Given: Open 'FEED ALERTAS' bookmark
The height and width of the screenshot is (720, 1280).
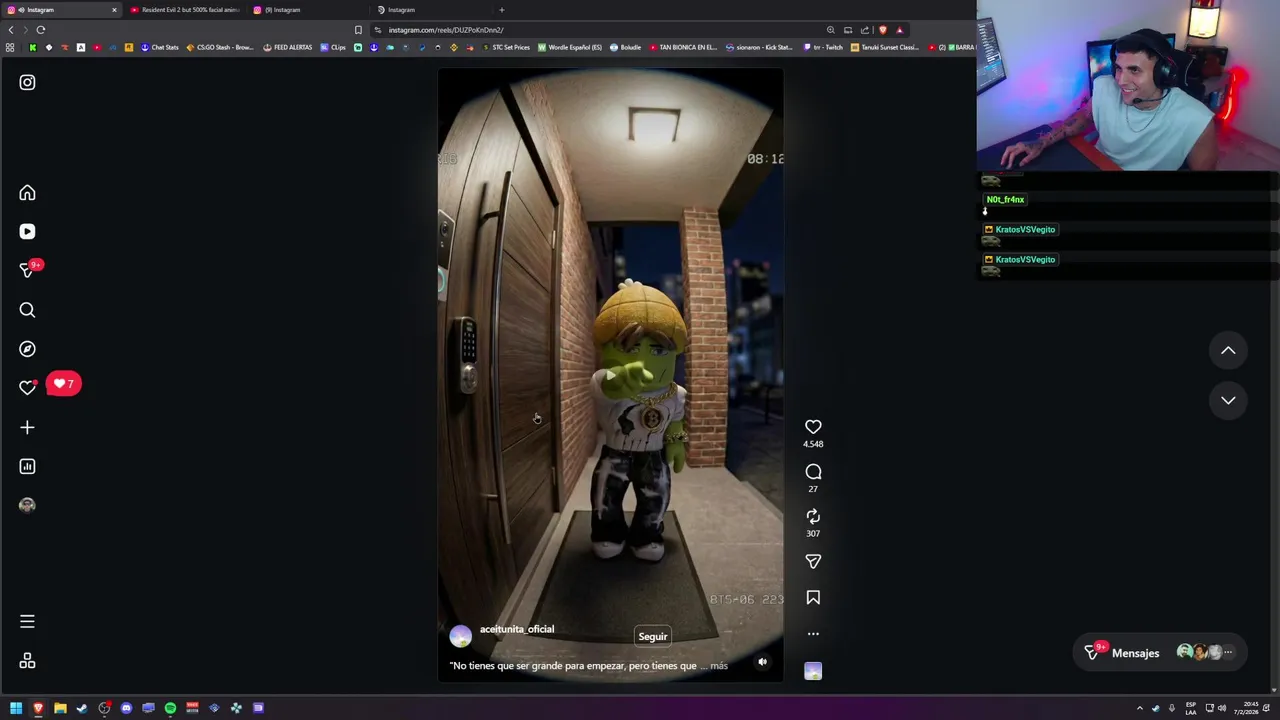Looking at the screenshot, I should pyautogui.click(x=288, y=47).
